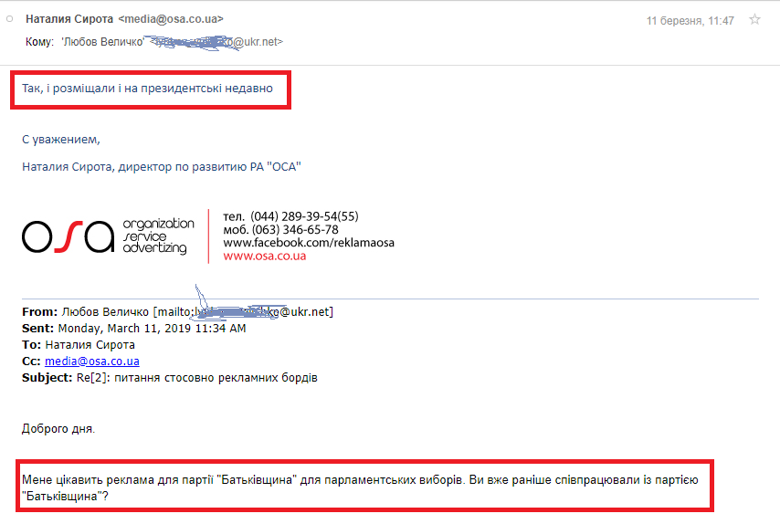Select recipient 'Любов Величко' in the header
Image resolution: width=780 pixels, height=524 pixels.
coord(103,42)
